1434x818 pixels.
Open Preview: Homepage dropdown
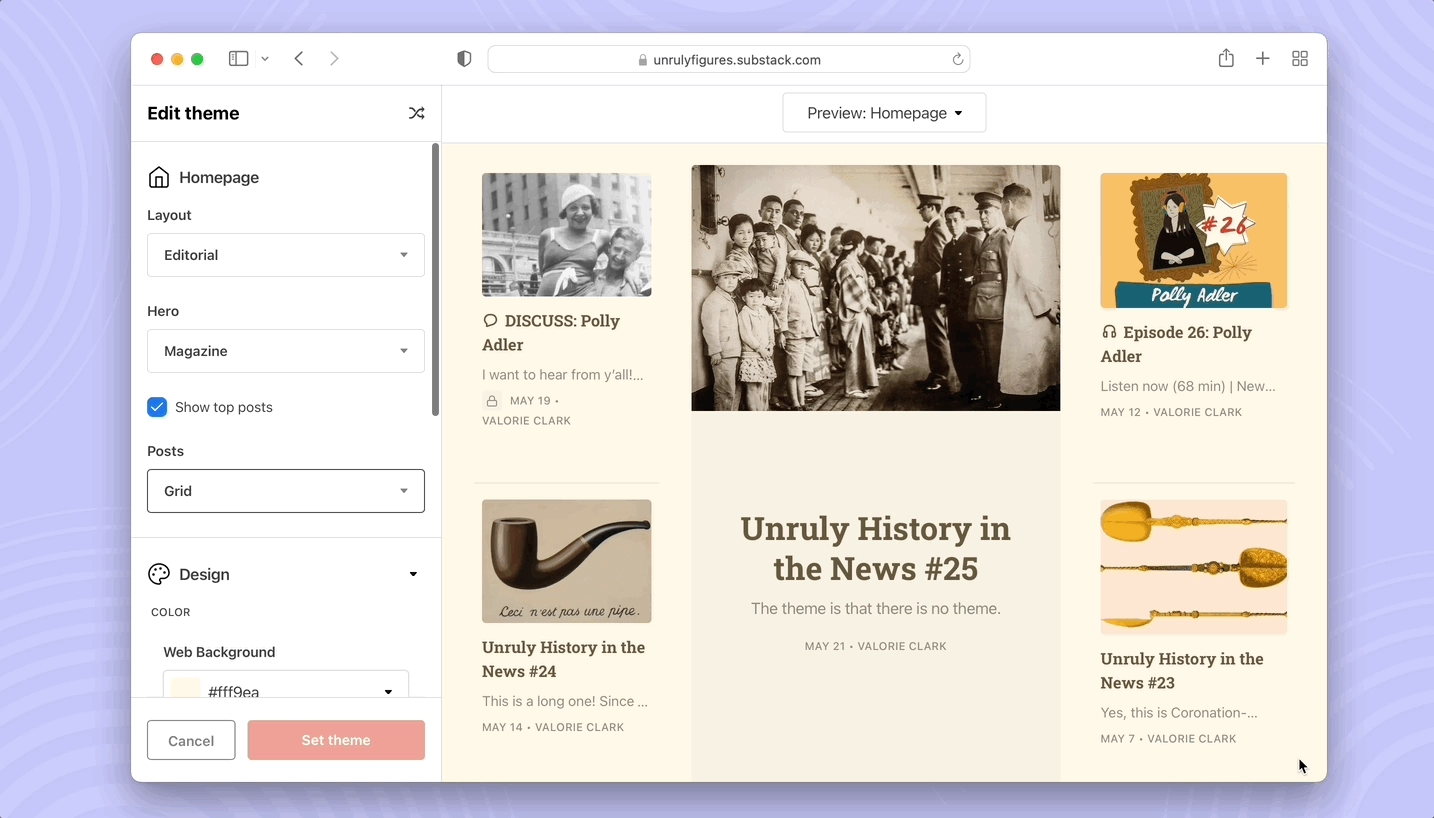coord(884,113)
